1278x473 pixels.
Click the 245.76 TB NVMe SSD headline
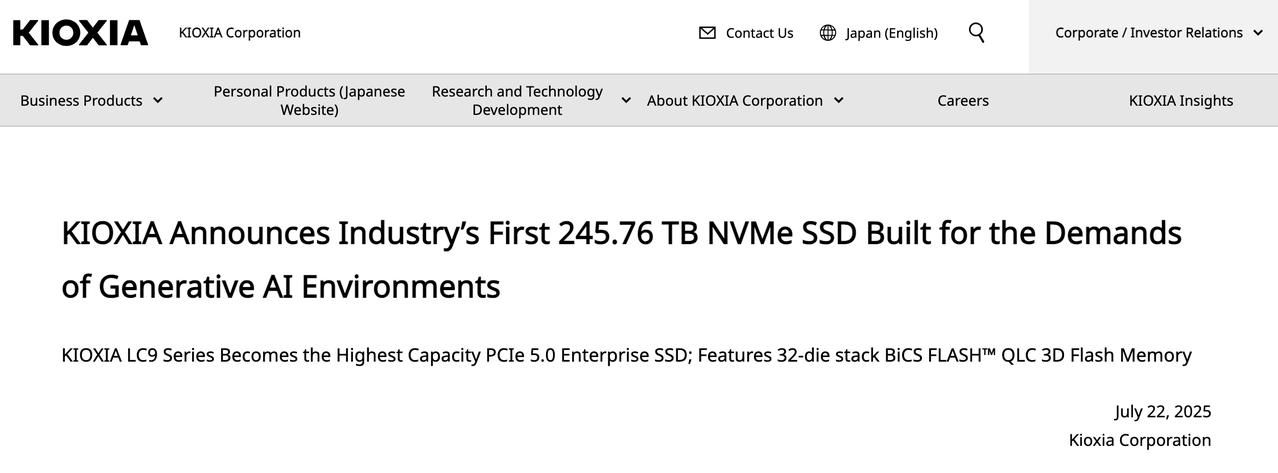[621, 259]
